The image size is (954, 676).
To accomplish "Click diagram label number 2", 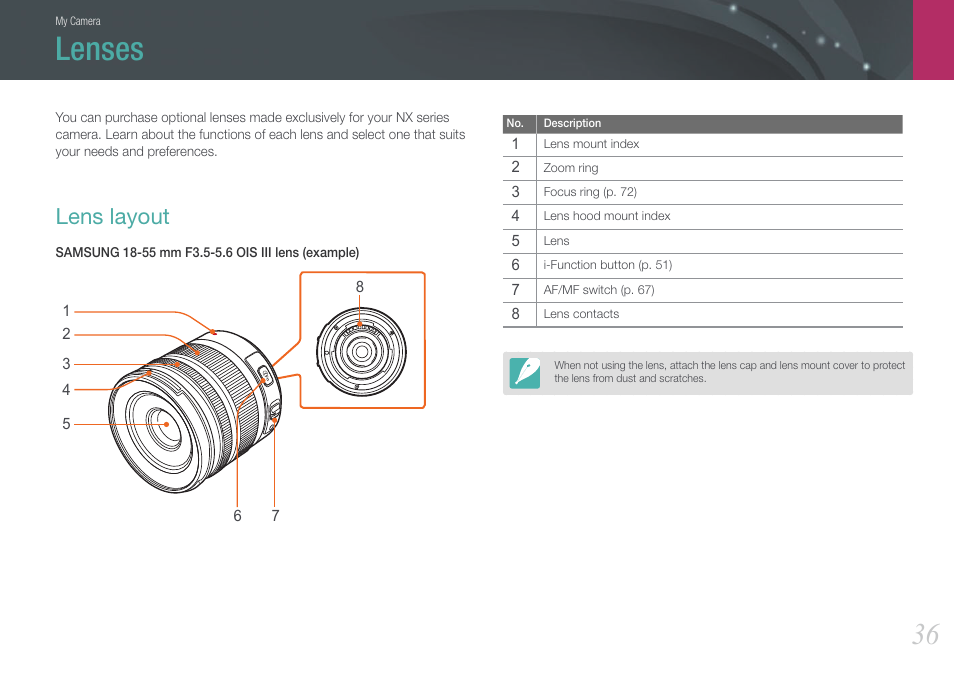I will pyautogui.click(x=66, y=334).
